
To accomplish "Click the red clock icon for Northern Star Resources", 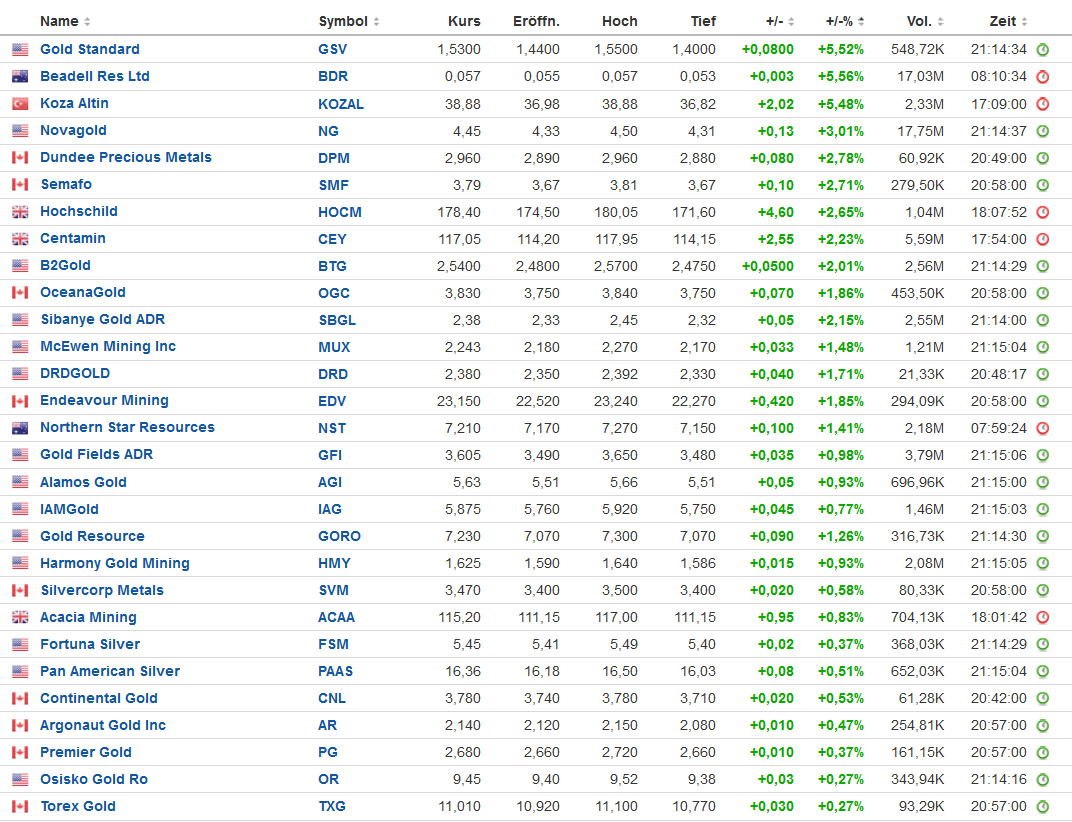I will pos(1043,428).
